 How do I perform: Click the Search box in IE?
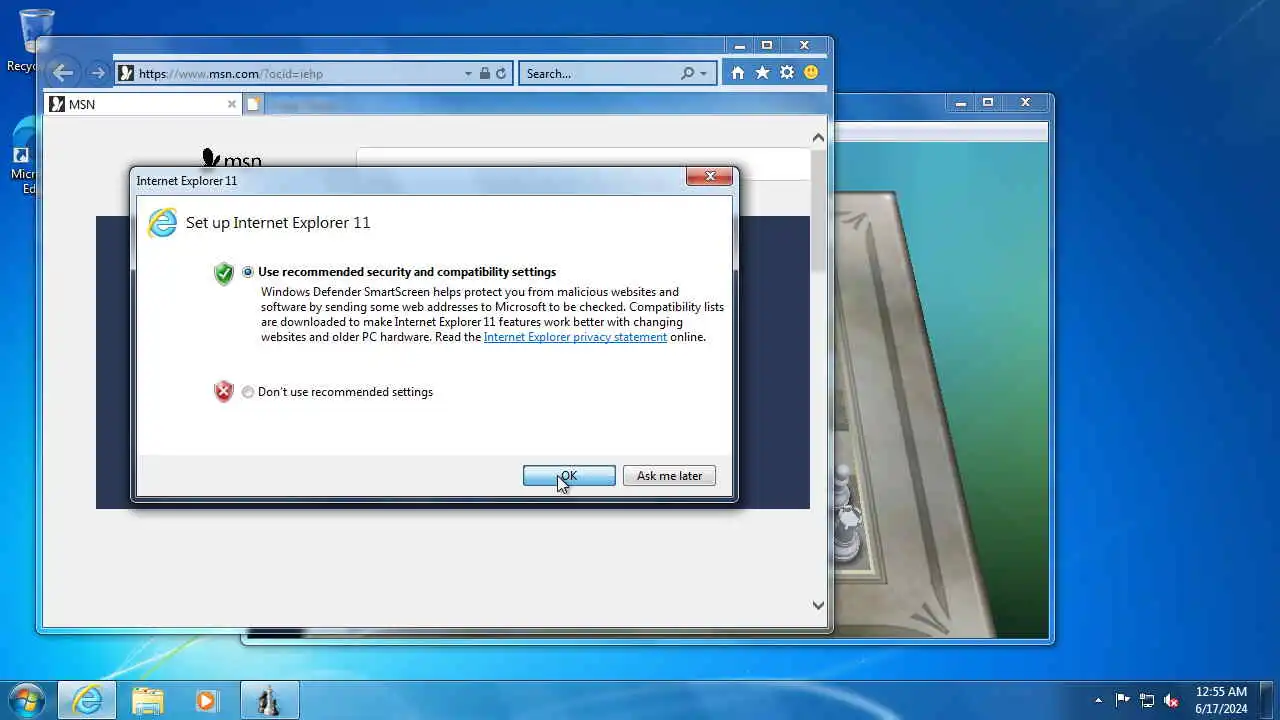coord(600,73)
